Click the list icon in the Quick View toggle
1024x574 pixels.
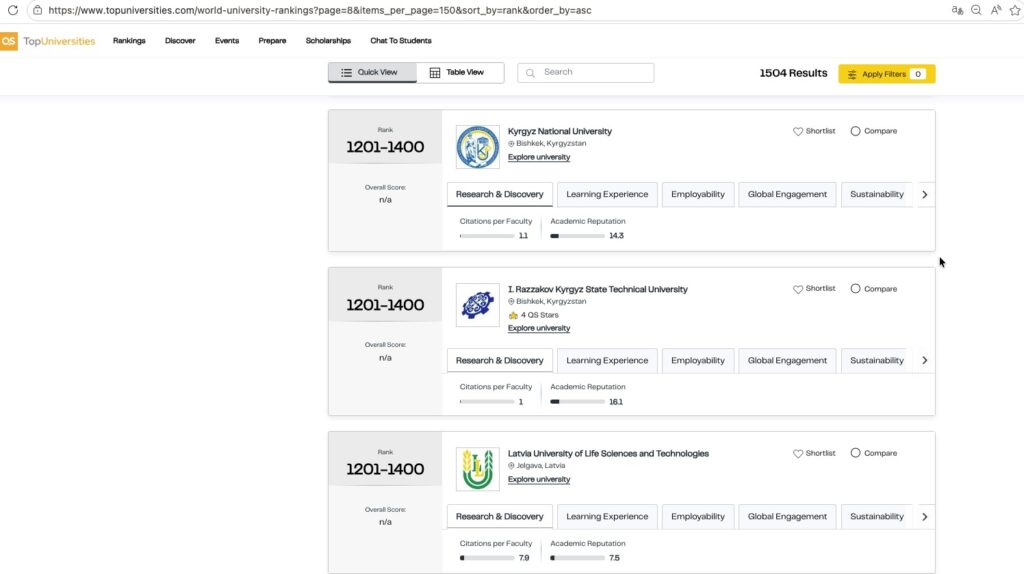pyautogui.click(x=346, y=72)
